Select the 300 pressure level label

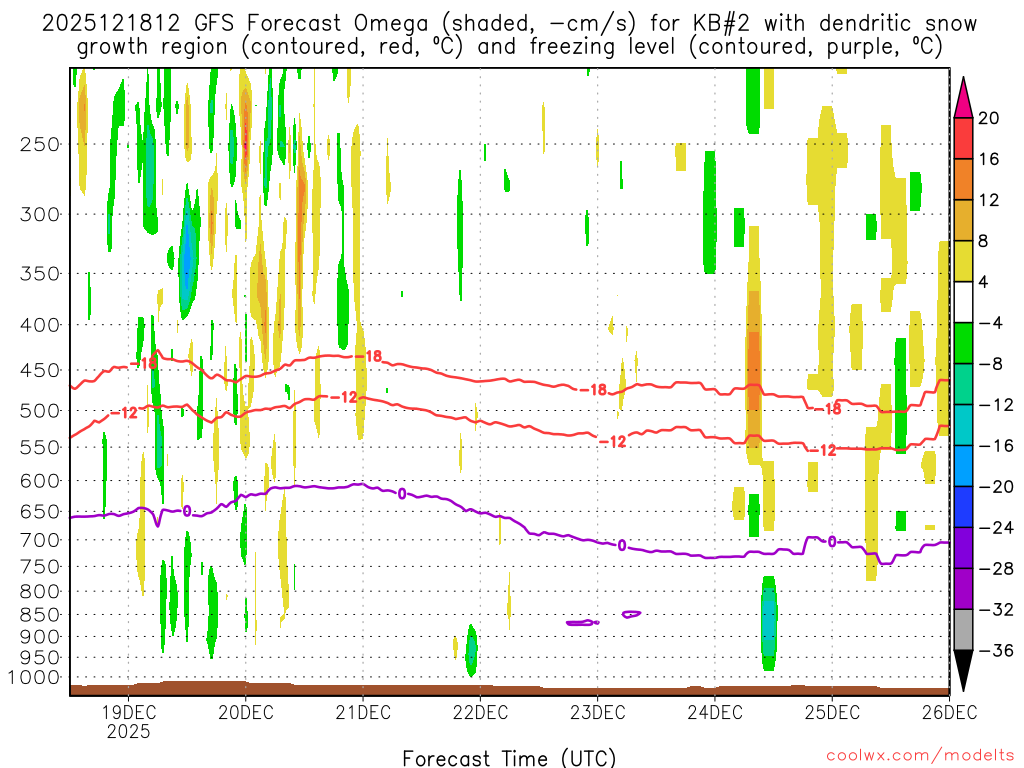pyautogui.click(x=40, y=214)
